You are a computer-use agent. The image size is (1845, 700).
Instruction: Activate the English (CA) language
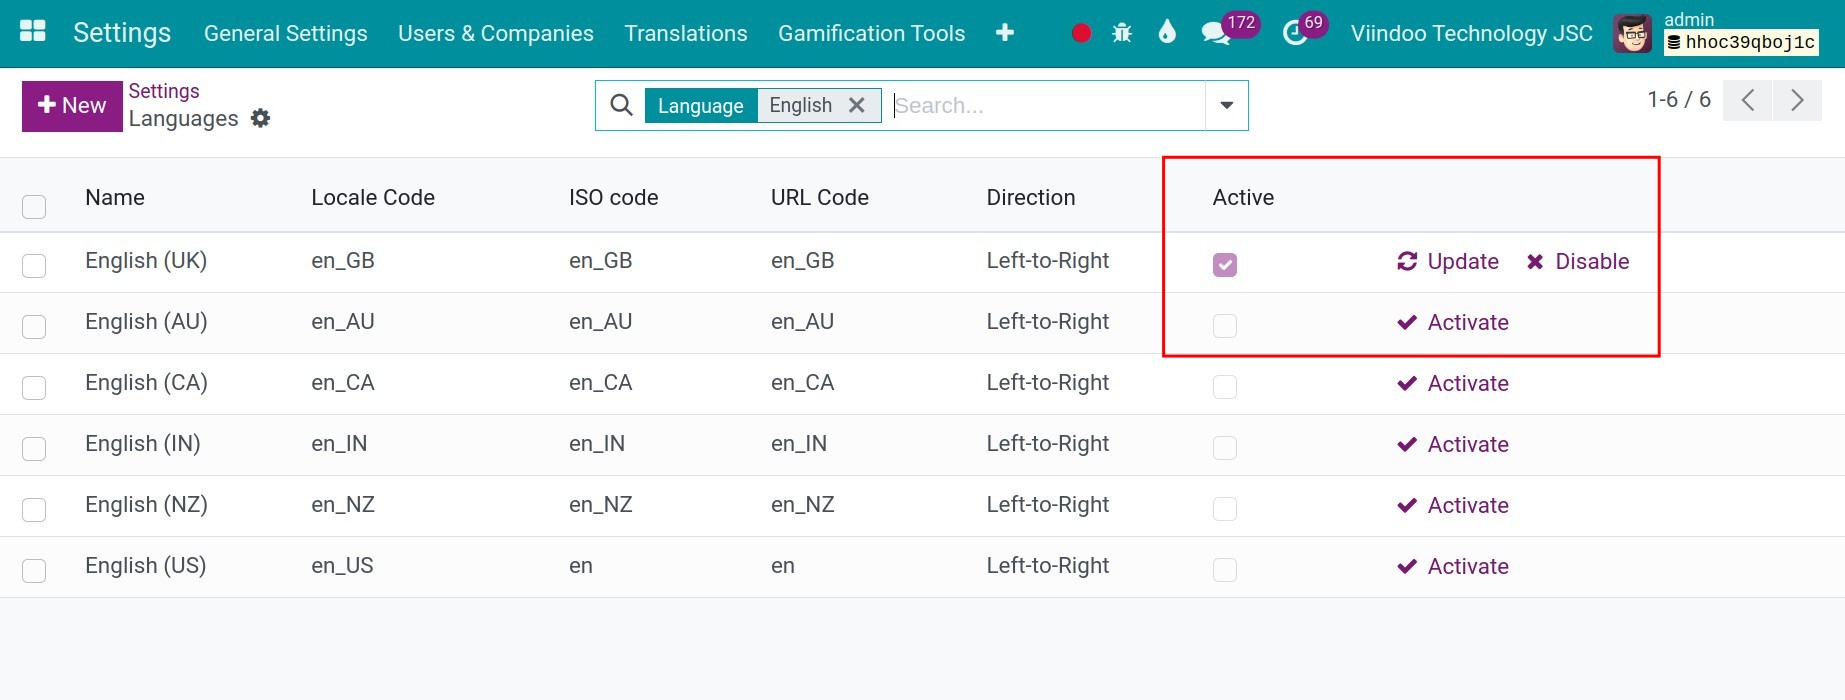click(1453, 383)
